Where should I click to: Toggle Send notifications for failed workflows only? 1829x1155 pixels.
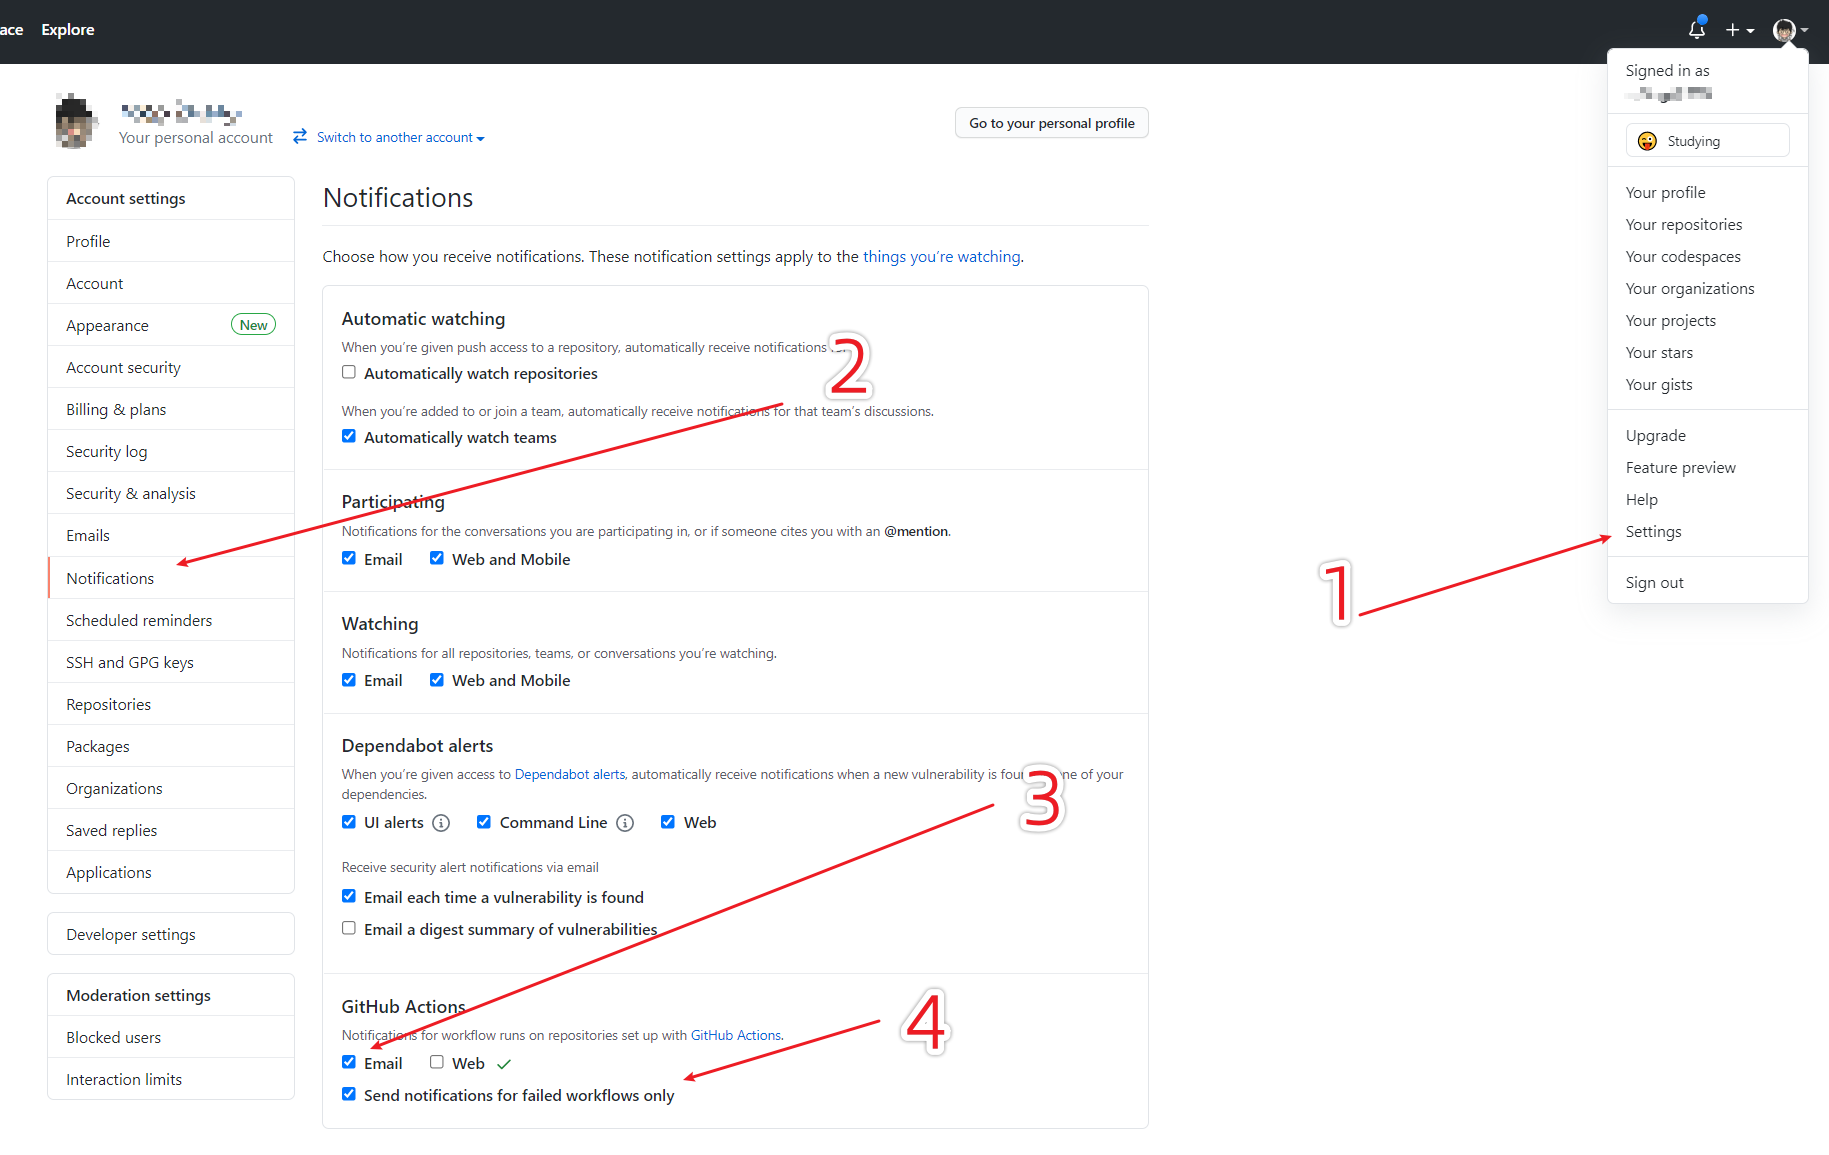point(349,1094)
